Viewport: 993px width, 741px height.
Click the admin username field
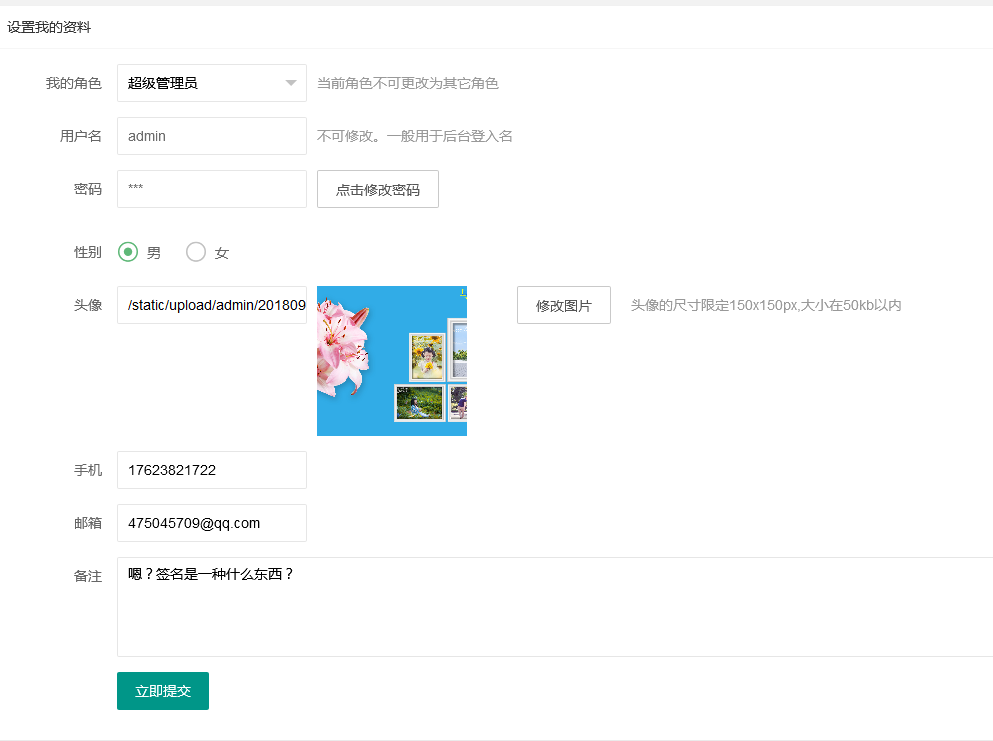click(211, 136)
